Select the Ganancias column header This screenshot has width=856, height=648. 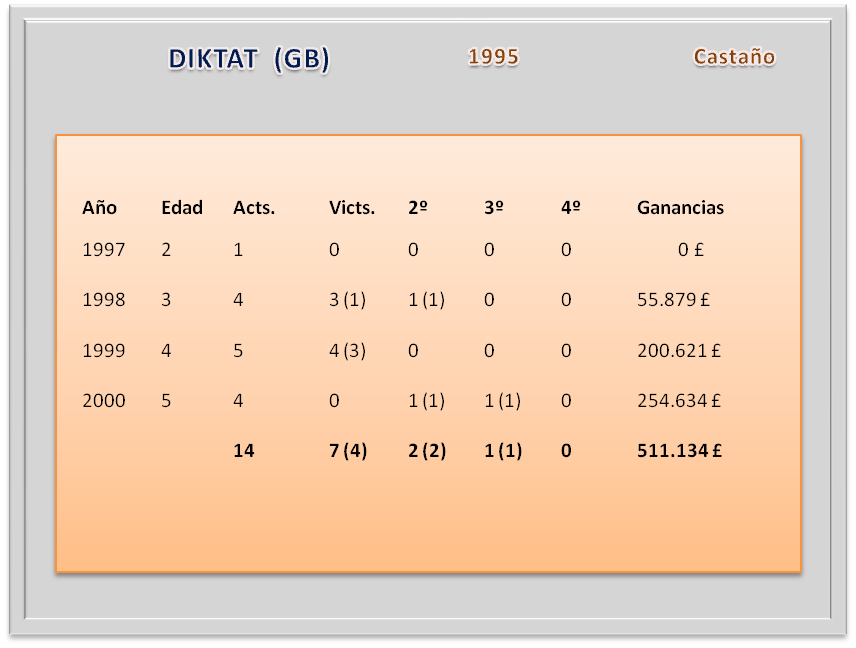point(680,208)
